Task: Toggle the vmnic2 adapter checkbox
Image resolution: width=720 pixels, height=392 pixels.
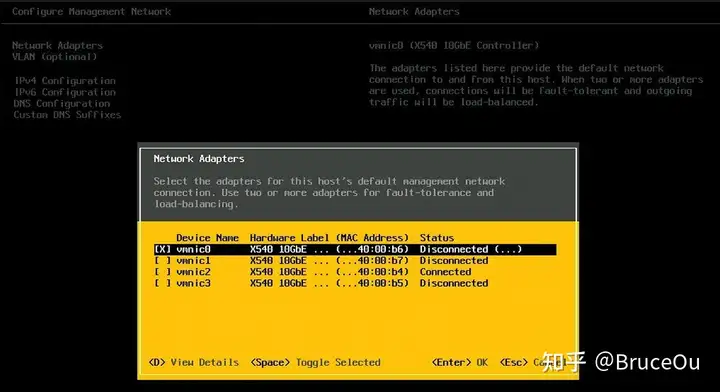Action: 163,272
